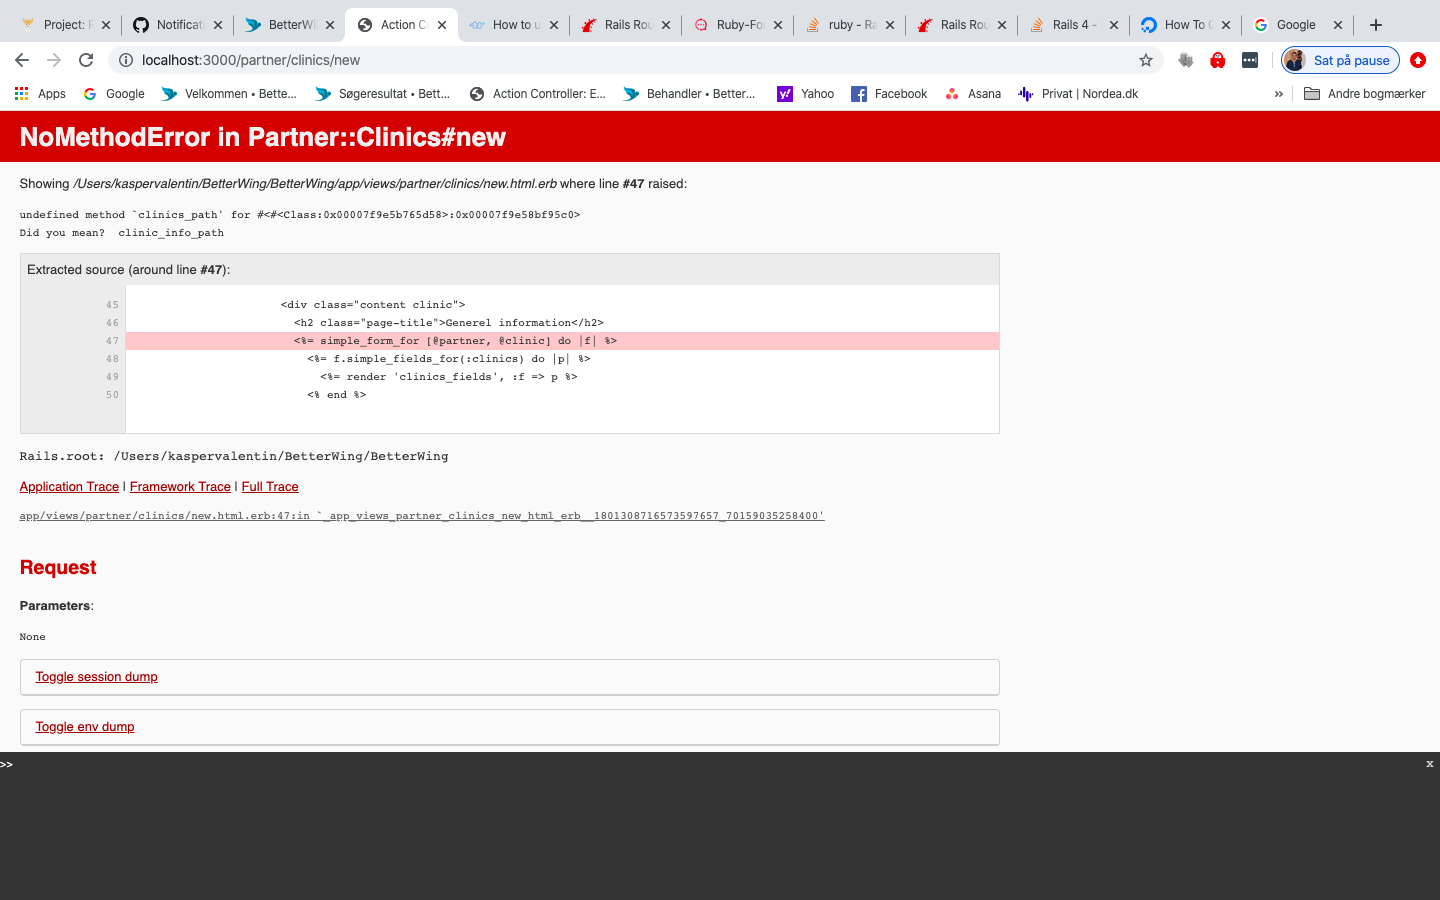
Task: Open the 'Sat på pause' profile menu
Action: [1340, 60]
